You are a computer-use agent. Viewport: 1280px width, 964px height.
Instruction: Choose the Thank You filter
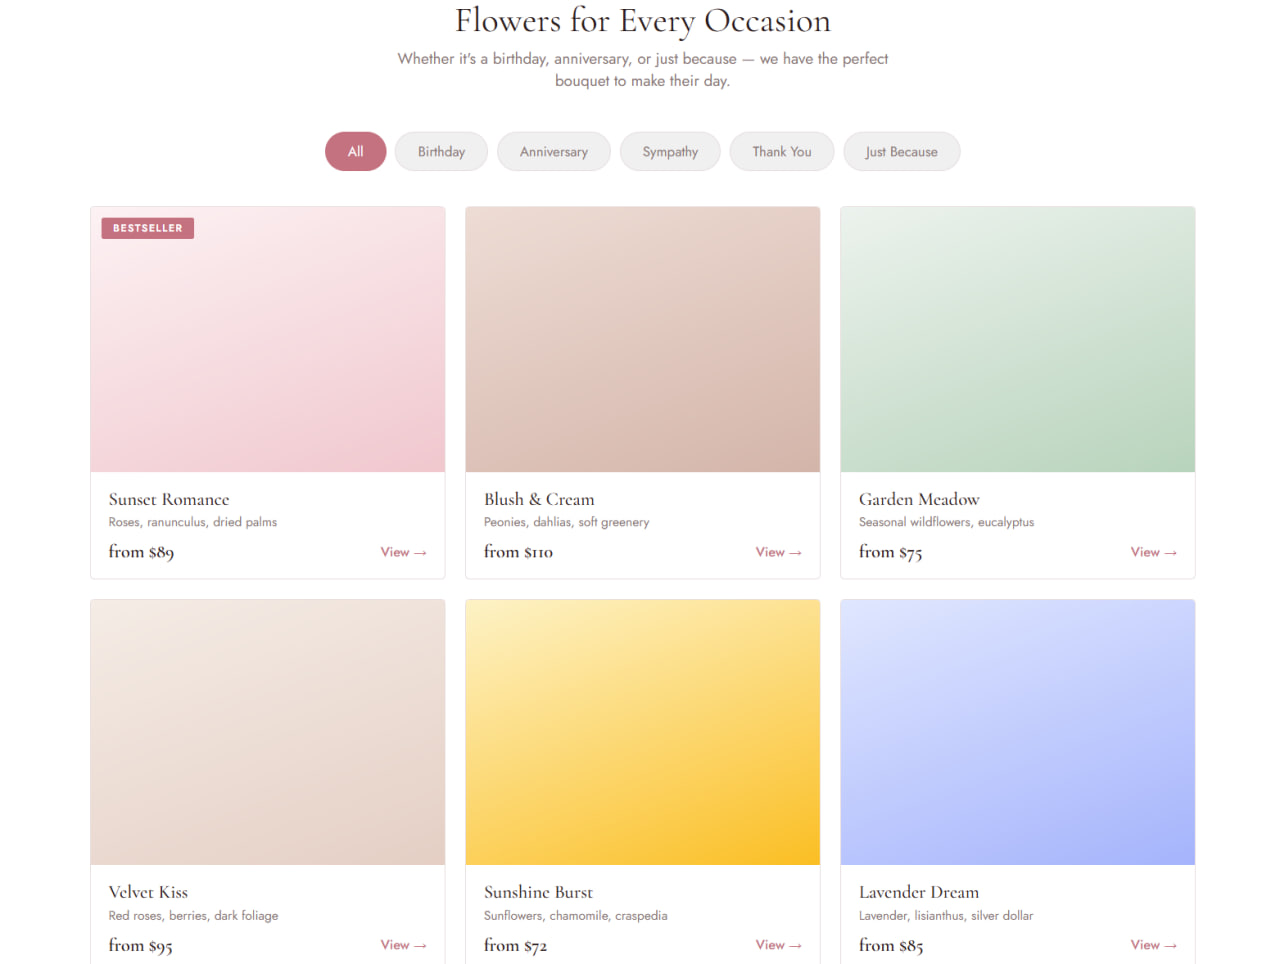point(781,152)
